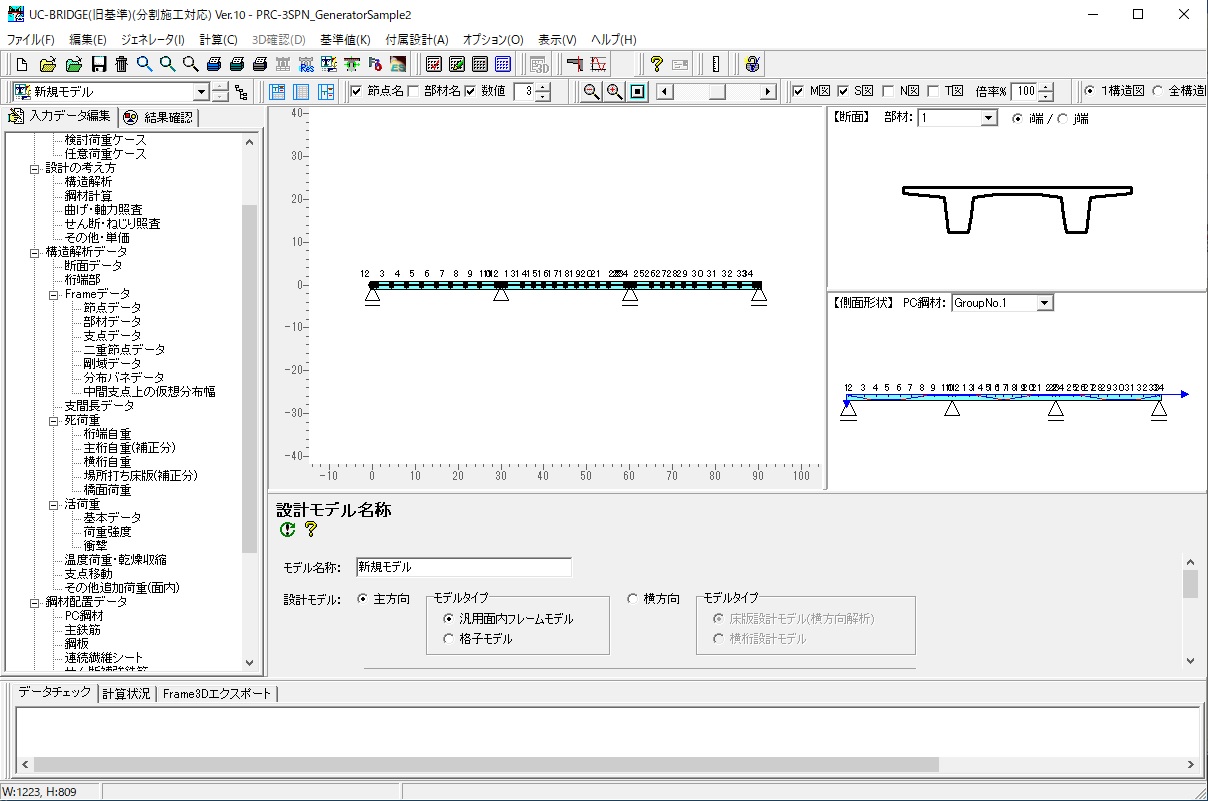
Task: Click the yellow question mark help icon
Action: (656, 65)
